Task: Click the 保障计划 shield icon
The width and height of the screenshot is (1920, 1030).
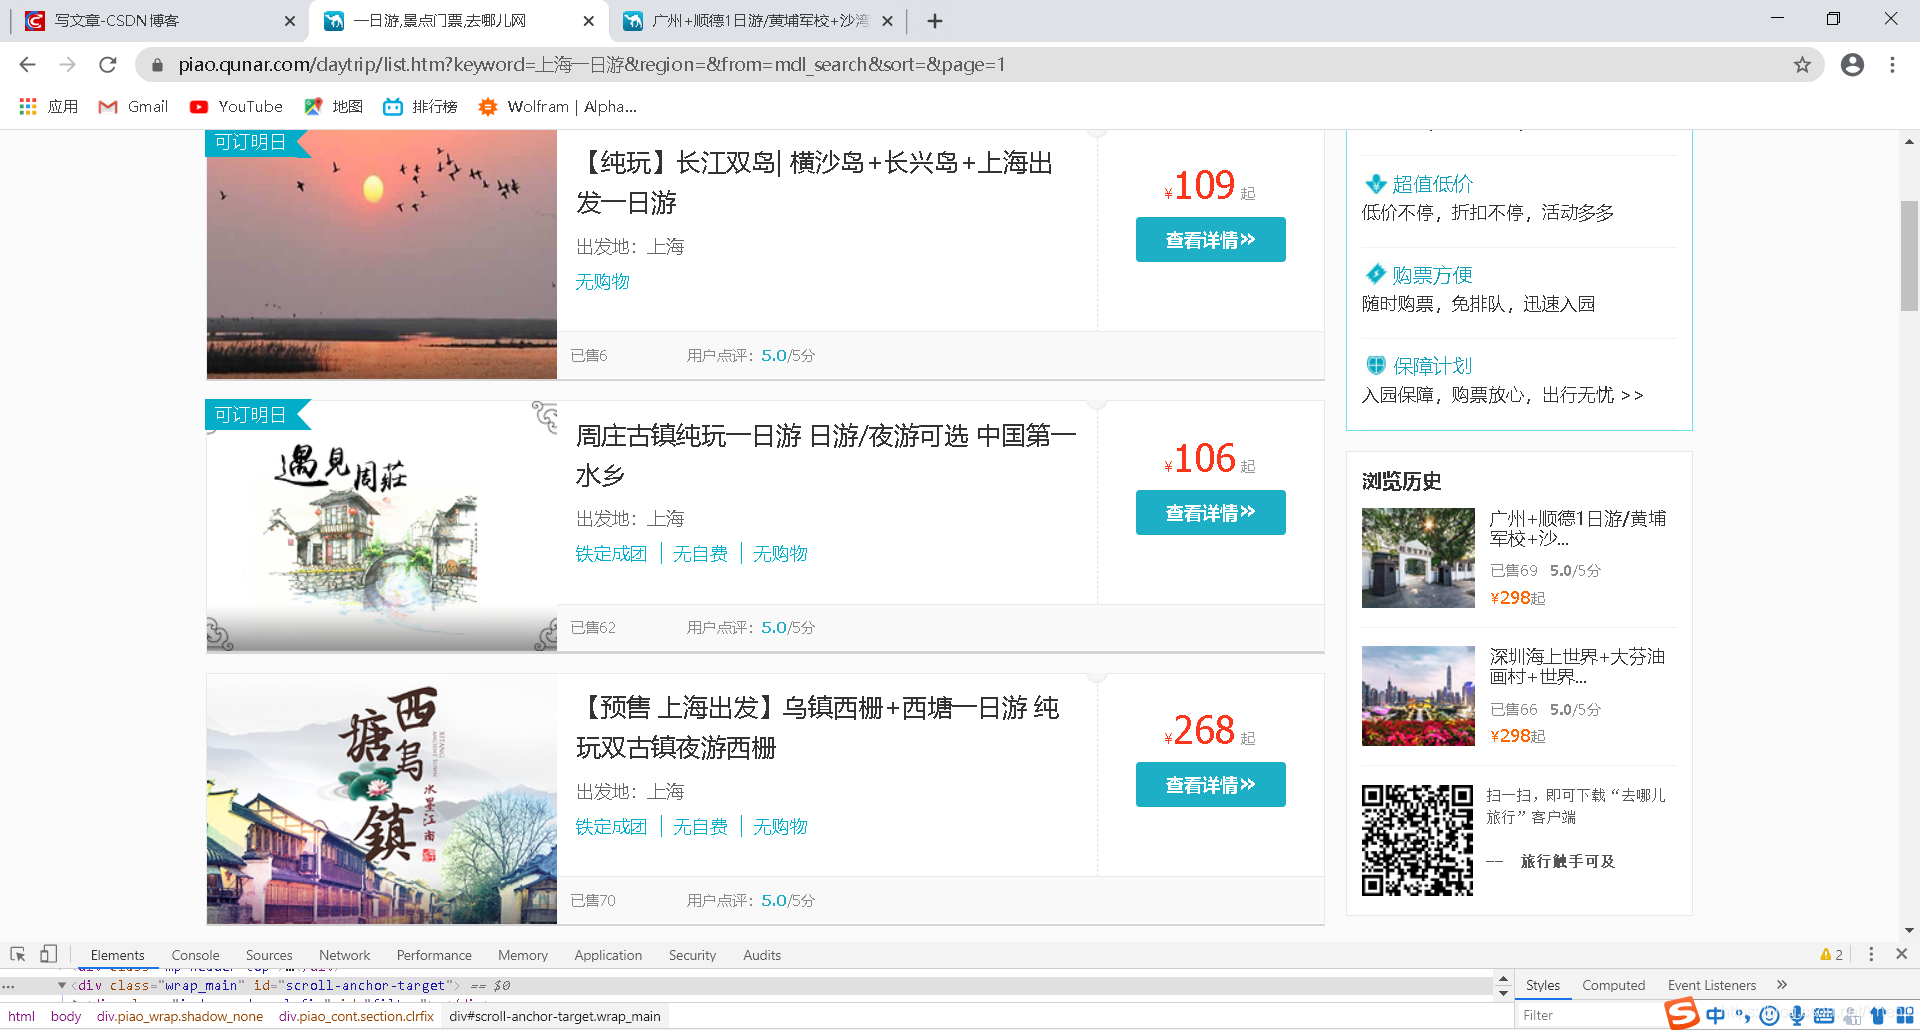Action: tap(1376, 366)
